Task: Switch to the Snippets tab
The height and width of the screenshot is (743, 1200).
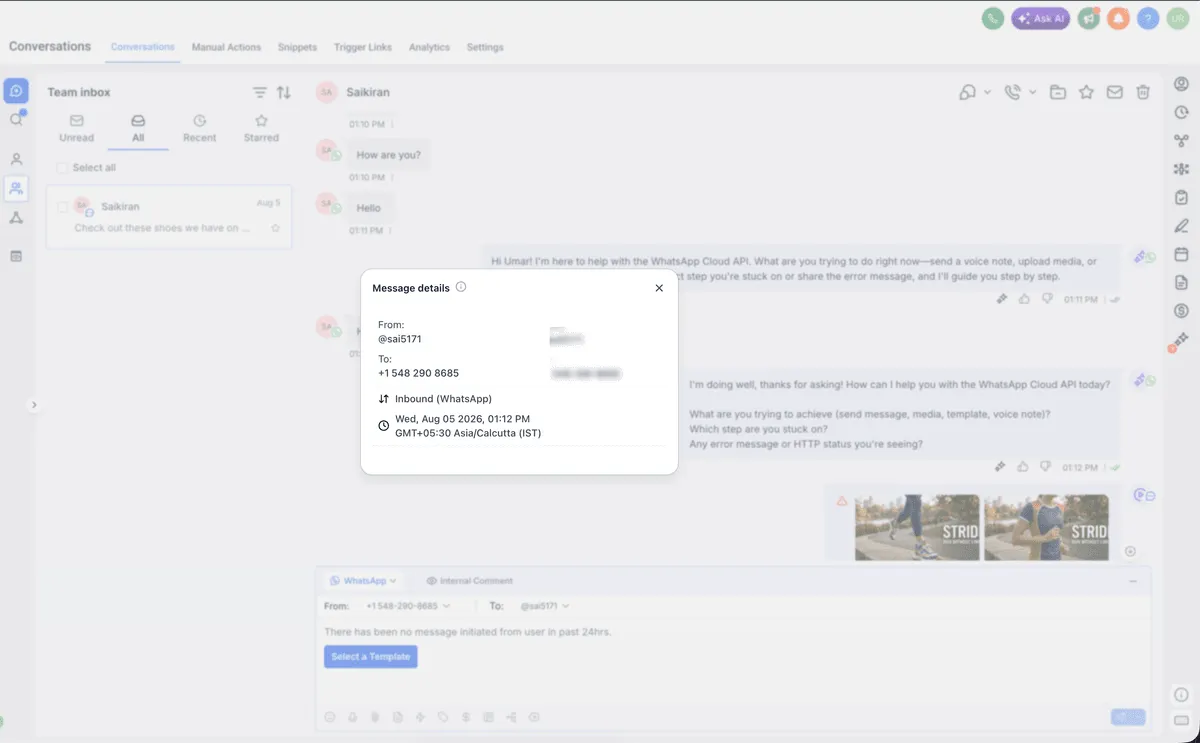Action: 297,47
